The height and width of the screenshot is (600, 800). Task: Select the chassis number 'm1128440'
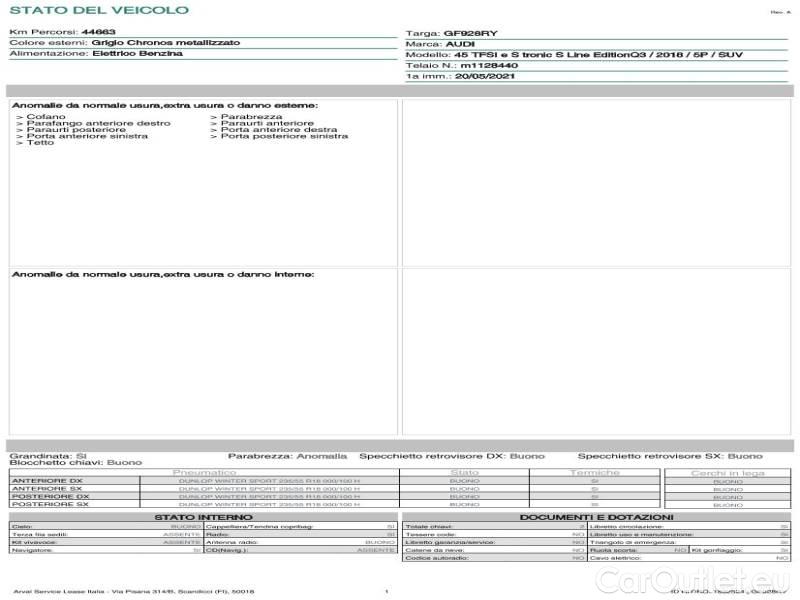[489, 66]
